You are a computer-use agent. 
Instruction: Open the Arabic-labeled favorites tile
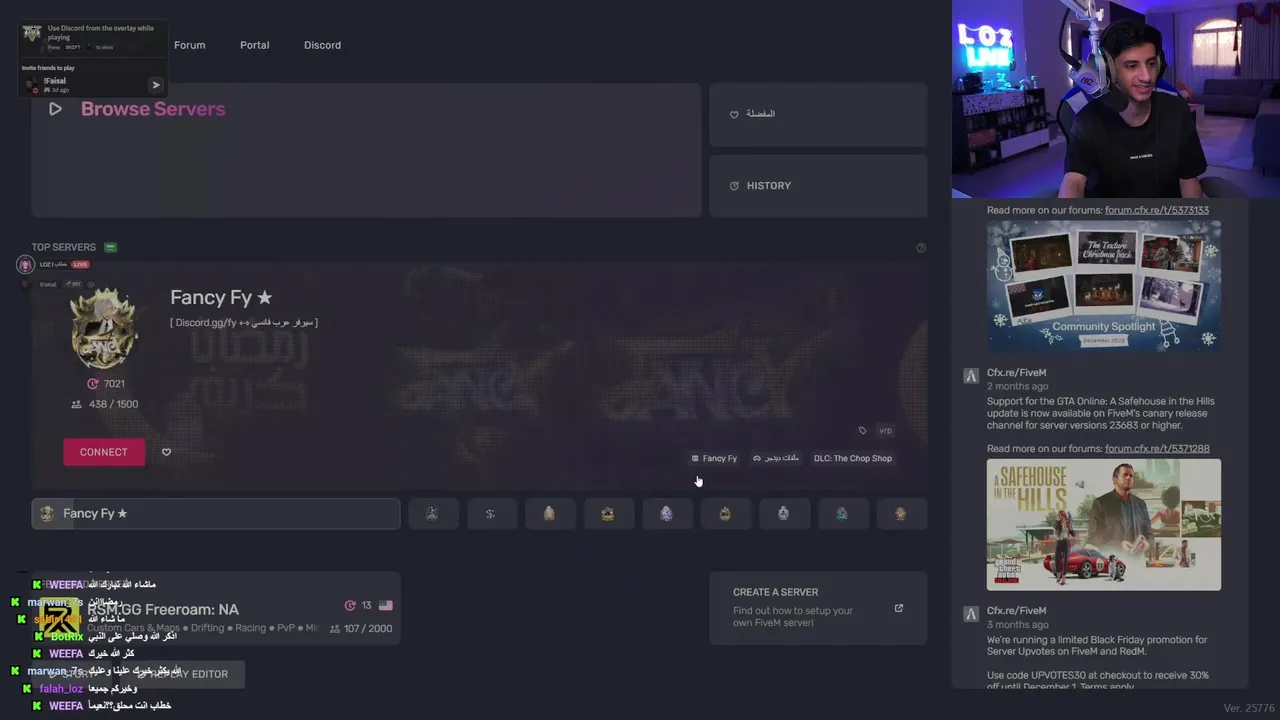(818, 114)
